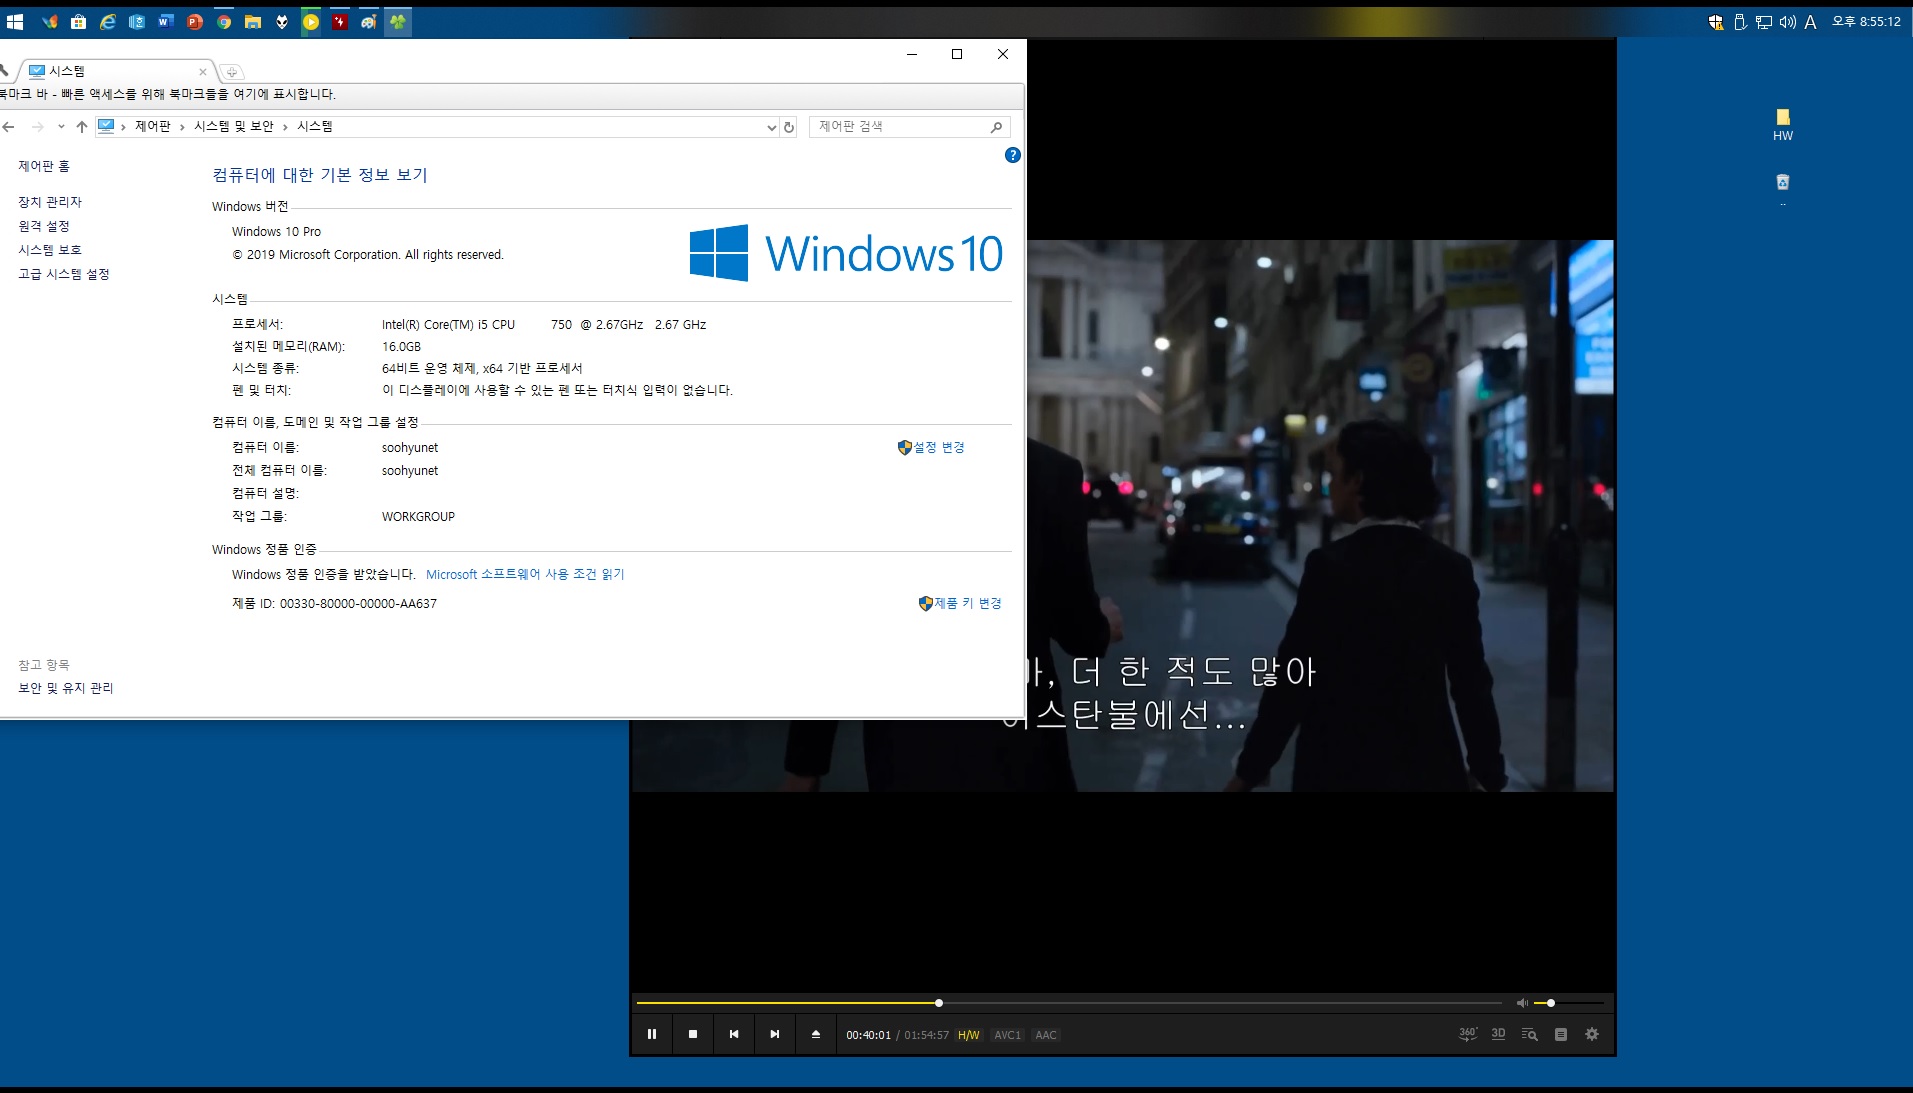Open the subtitle search icon in player
Viewport: 1913px width, 1093px height.
click(x=1529, y=1034)
